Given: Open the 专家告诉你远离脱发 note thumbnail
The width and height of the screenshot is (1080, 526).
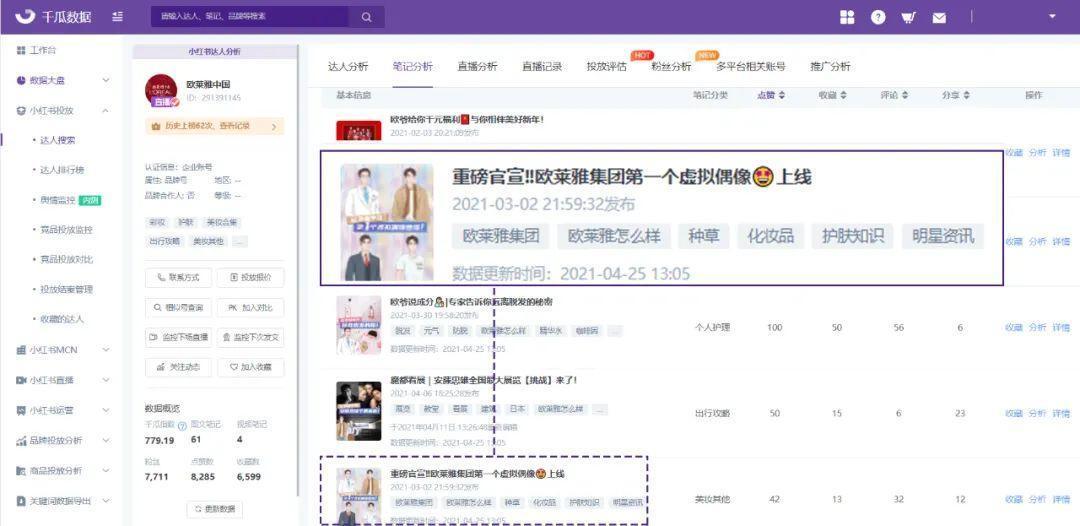Looking at the screenshot, I should click(x=359, y=325).
